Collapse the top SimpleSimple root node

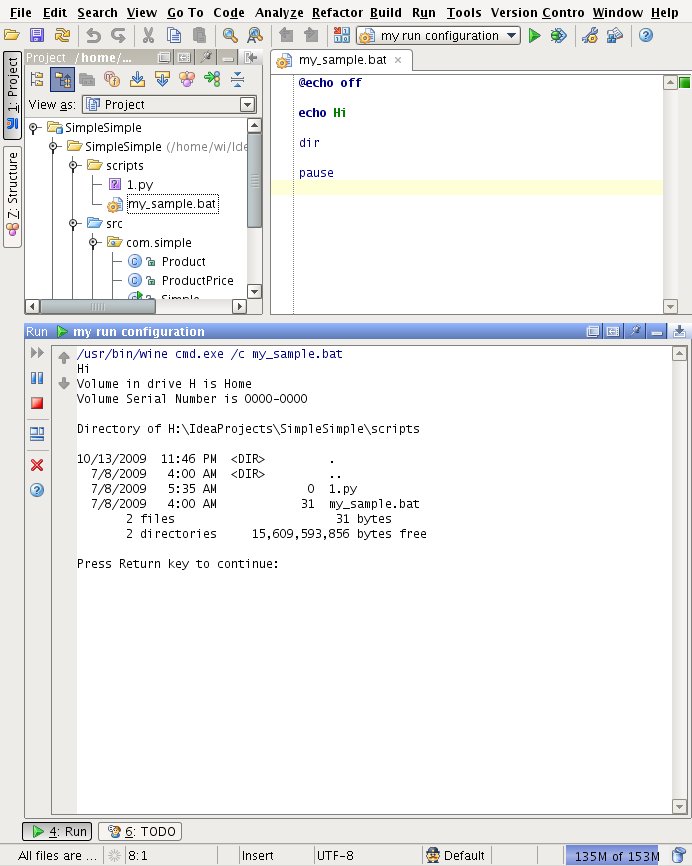pos(34,128)
